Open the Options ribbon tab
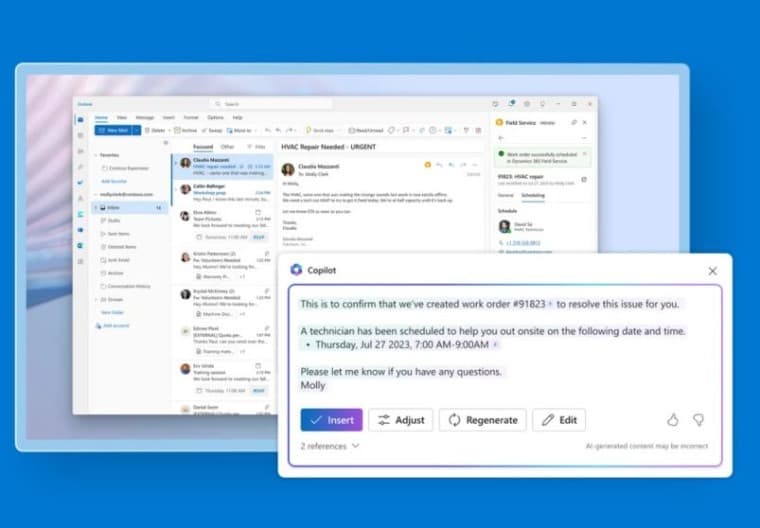The image size is (760, 528). click(215, 117)
